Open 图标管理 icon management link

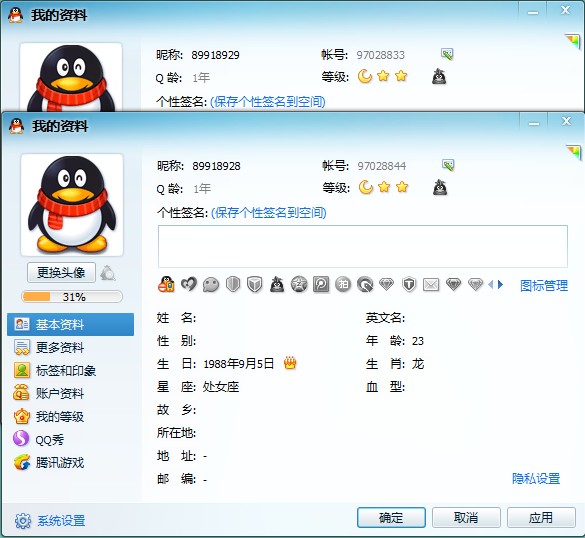(x=544, y=286)
